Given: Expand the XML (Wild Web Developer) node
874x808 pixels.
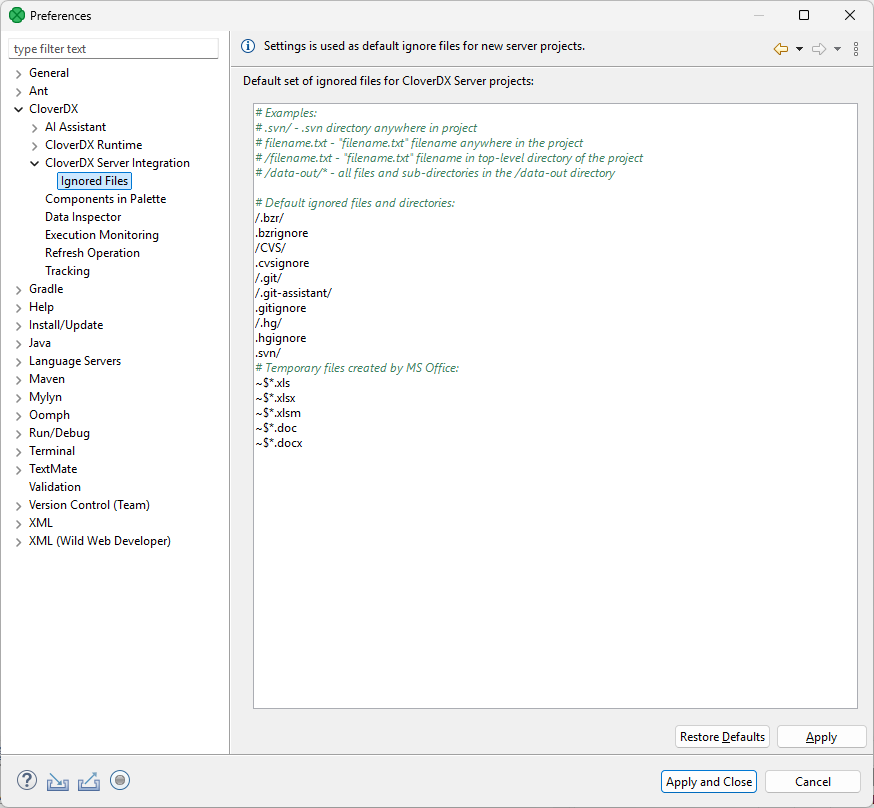Looking at the screenshot, I should [18, 542].
